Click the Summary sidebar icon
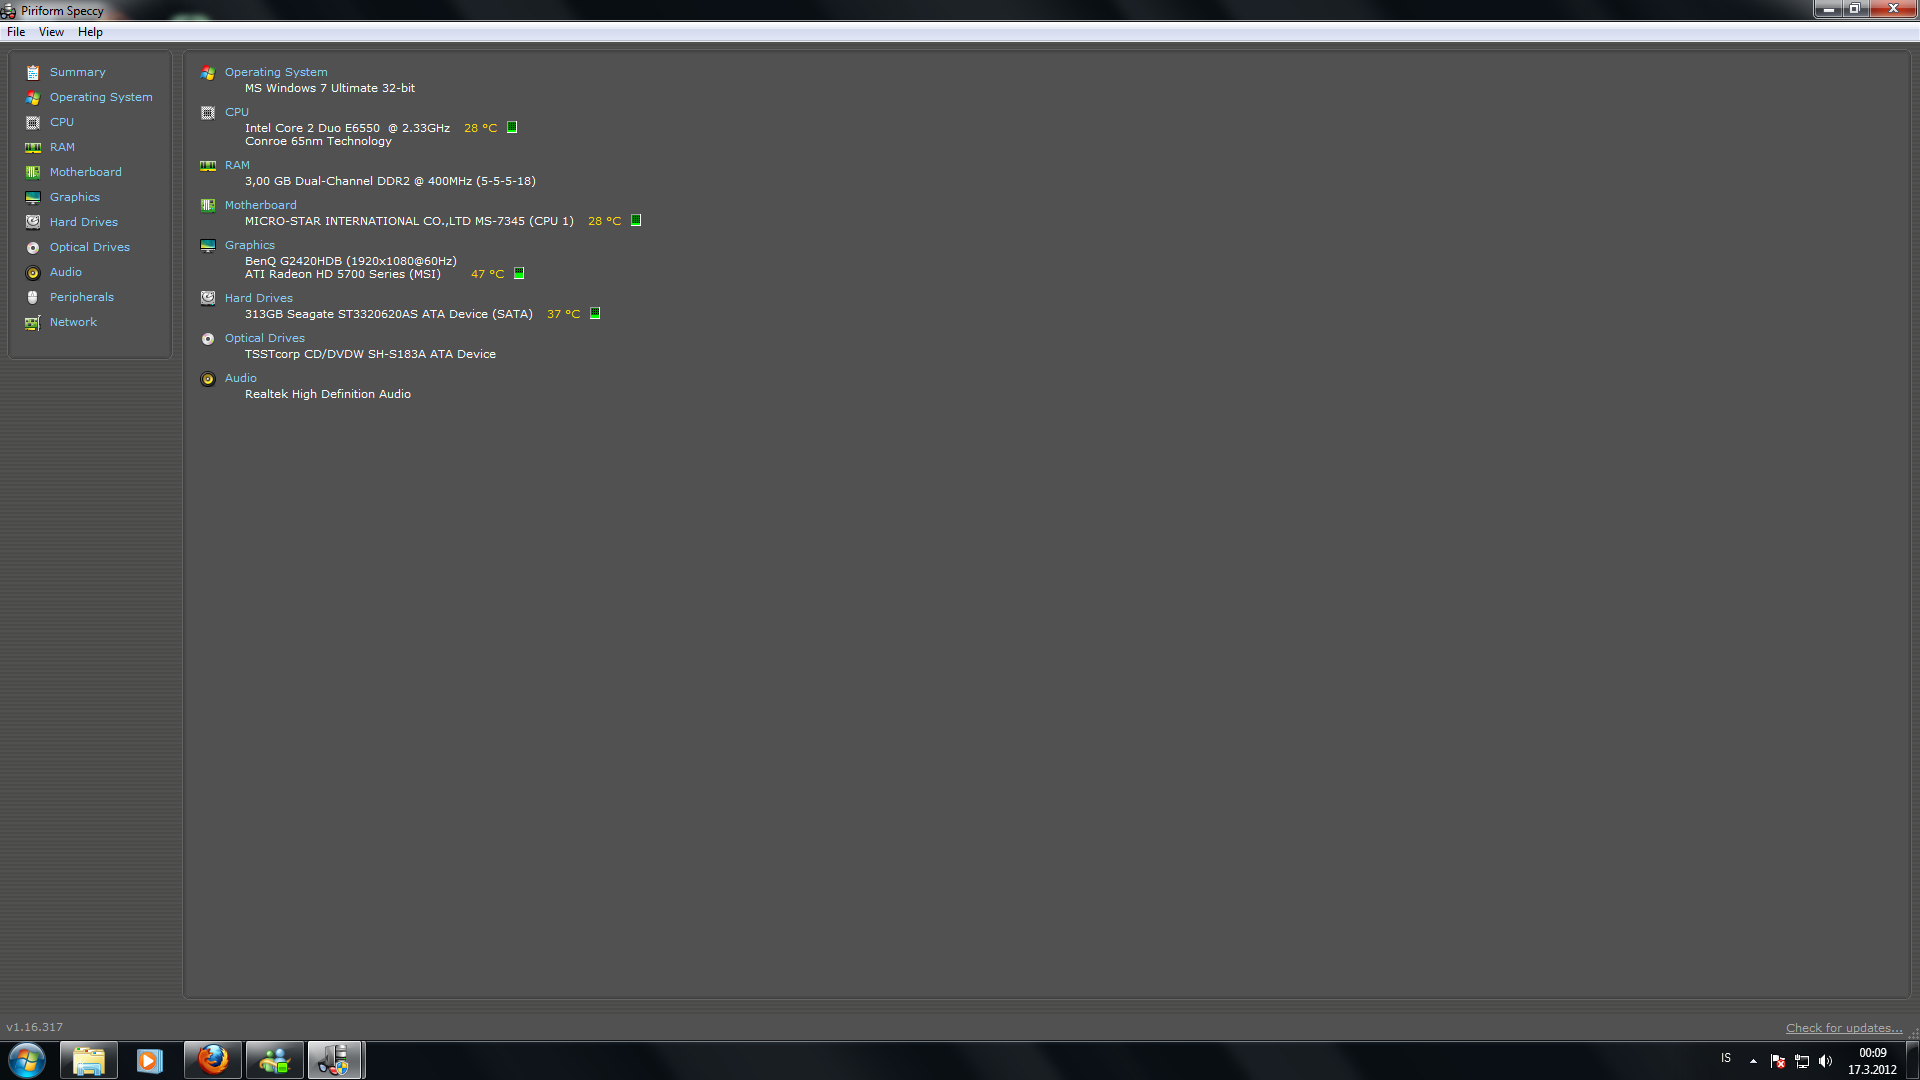 click(x=33, y=72)
